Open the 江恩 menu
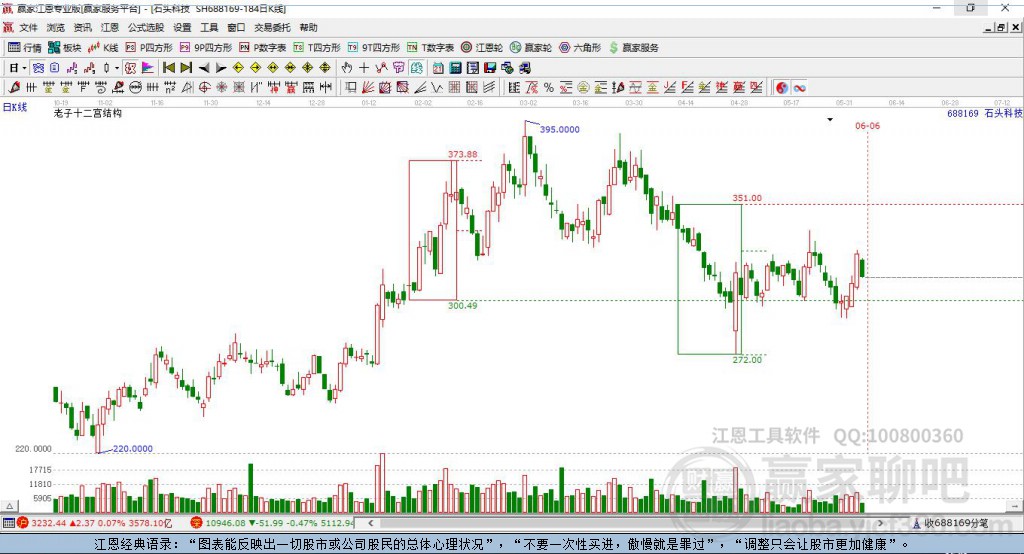The width and height of the screenshot is (1024, 554). pyautogui.click(x=110, y=27)
